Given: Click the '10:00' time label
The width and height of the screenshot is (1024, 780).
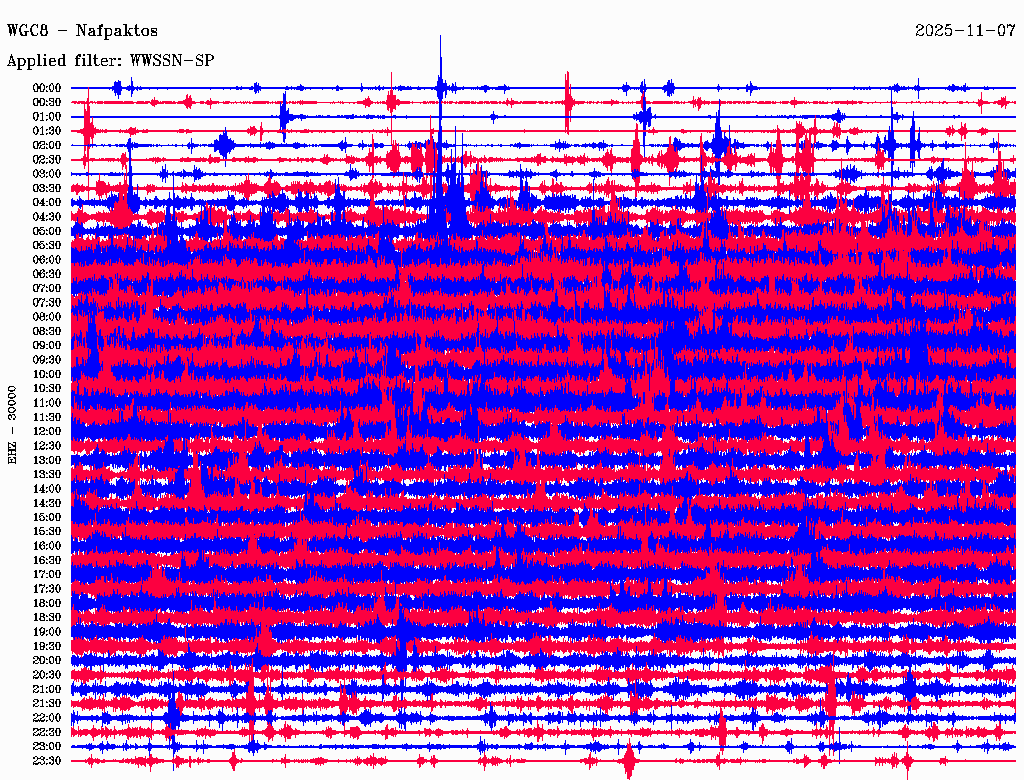Looking at the screenshot, I should [47, 374].
